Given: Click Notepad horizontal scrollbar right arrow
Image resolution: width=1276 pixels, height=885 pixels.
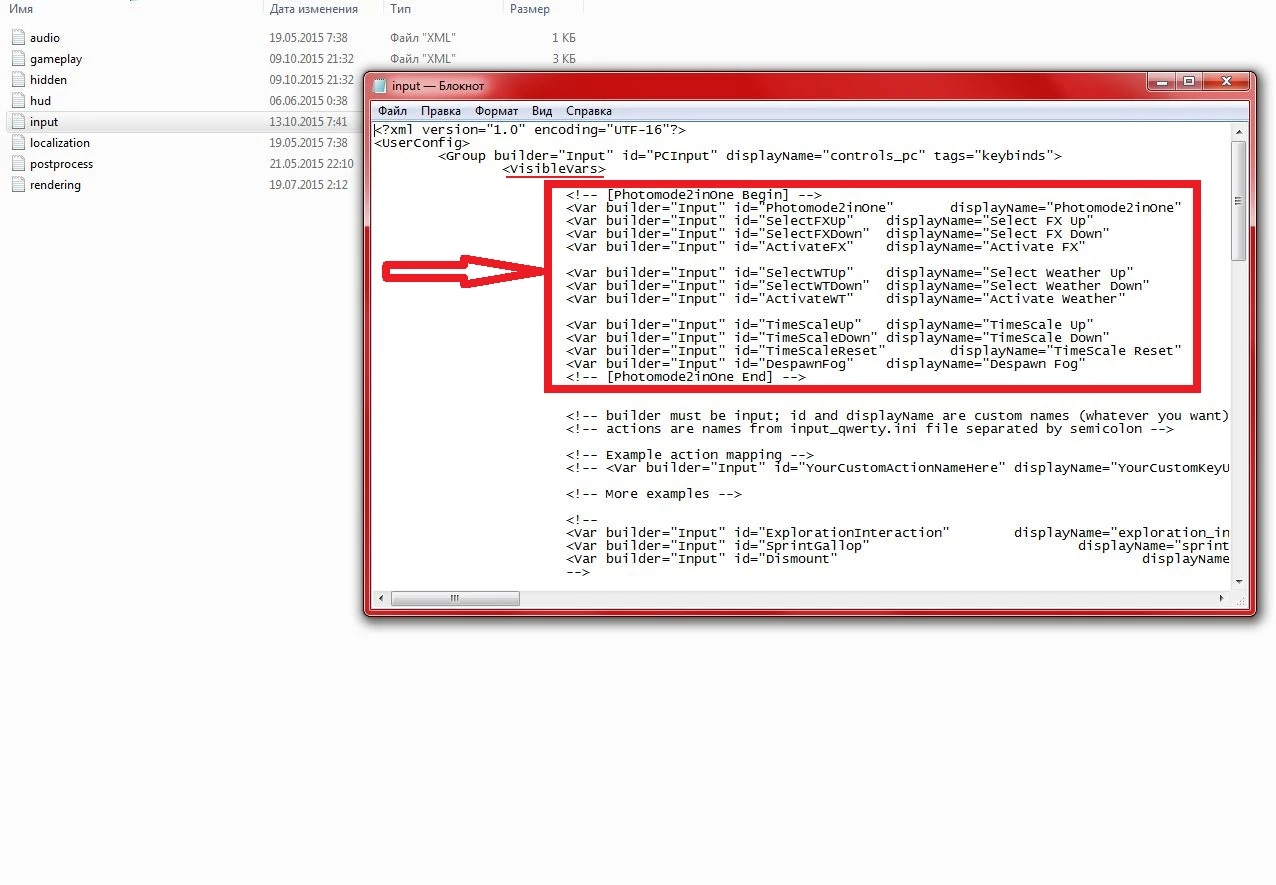Looking at the screenshot, I should pos(1221,599).
